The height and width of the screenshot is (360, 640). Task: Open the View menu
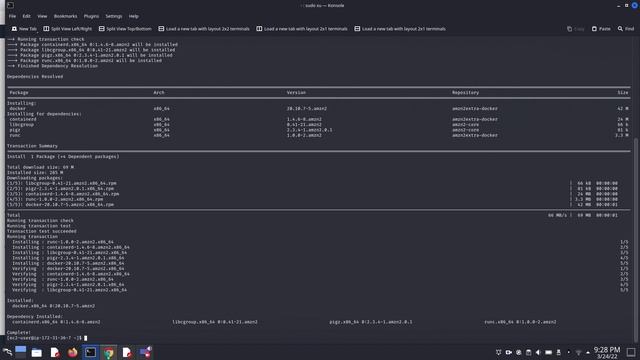(x=42, y=16)
